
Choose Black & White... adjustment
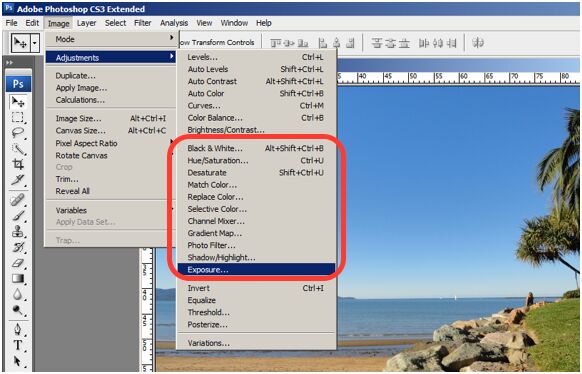pyautogui.click(x=256, y=148)
